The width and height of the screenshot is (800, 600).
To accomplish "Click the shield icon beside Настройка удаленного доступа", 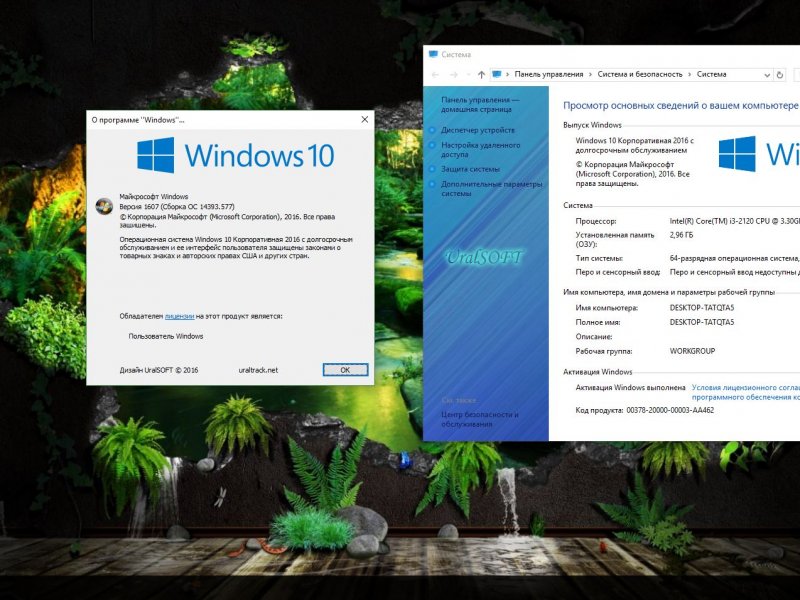I will pyautogui.click(x=432, y=145).
